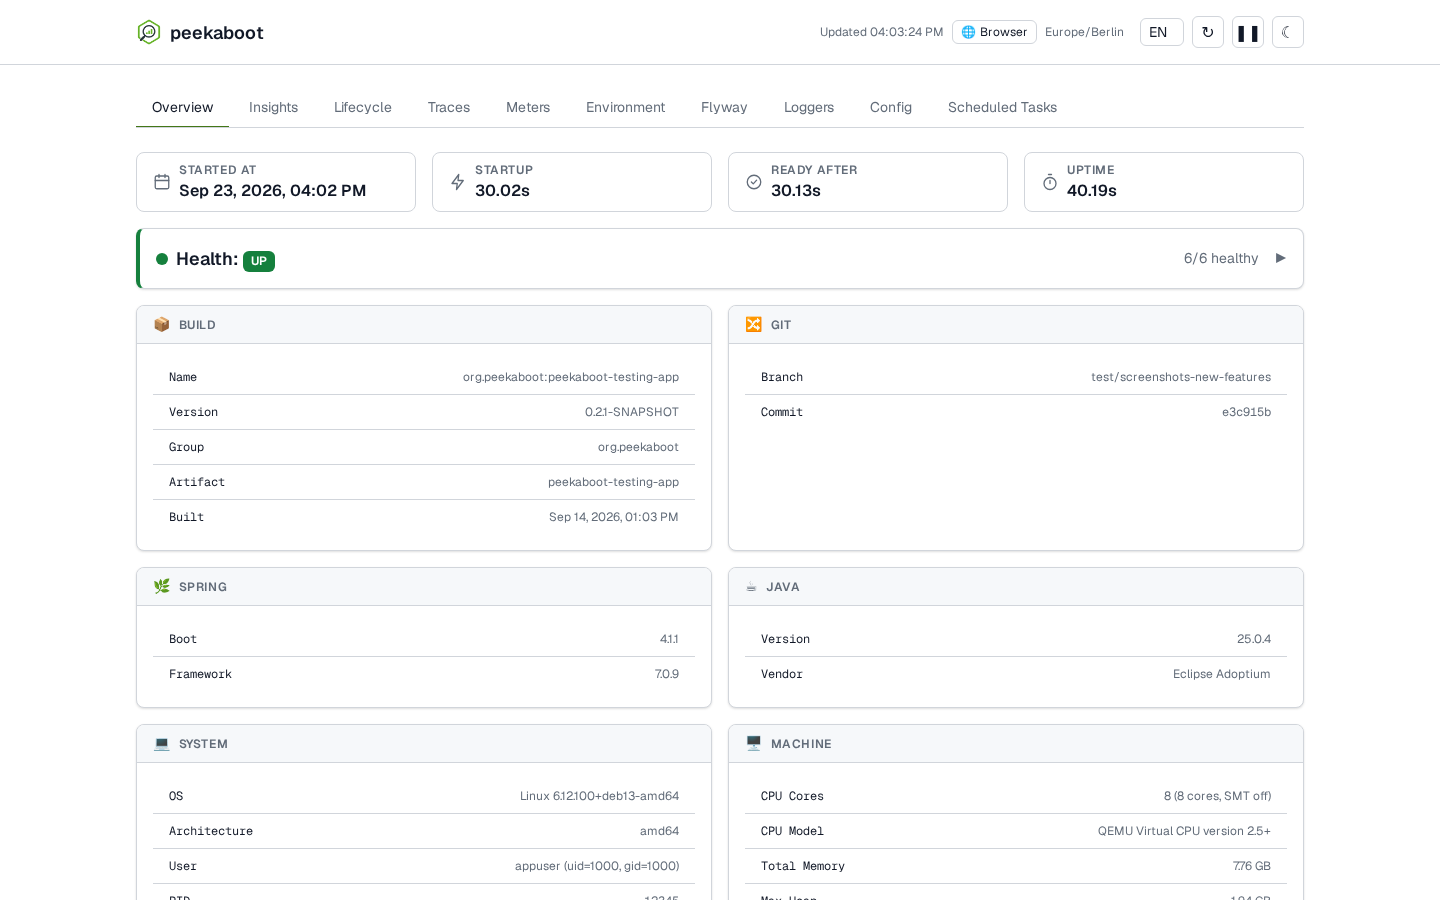This screenshot has width=1440, height=900.
Task: Click the Machine desktop monitor icon
Action: click(754, 744)
